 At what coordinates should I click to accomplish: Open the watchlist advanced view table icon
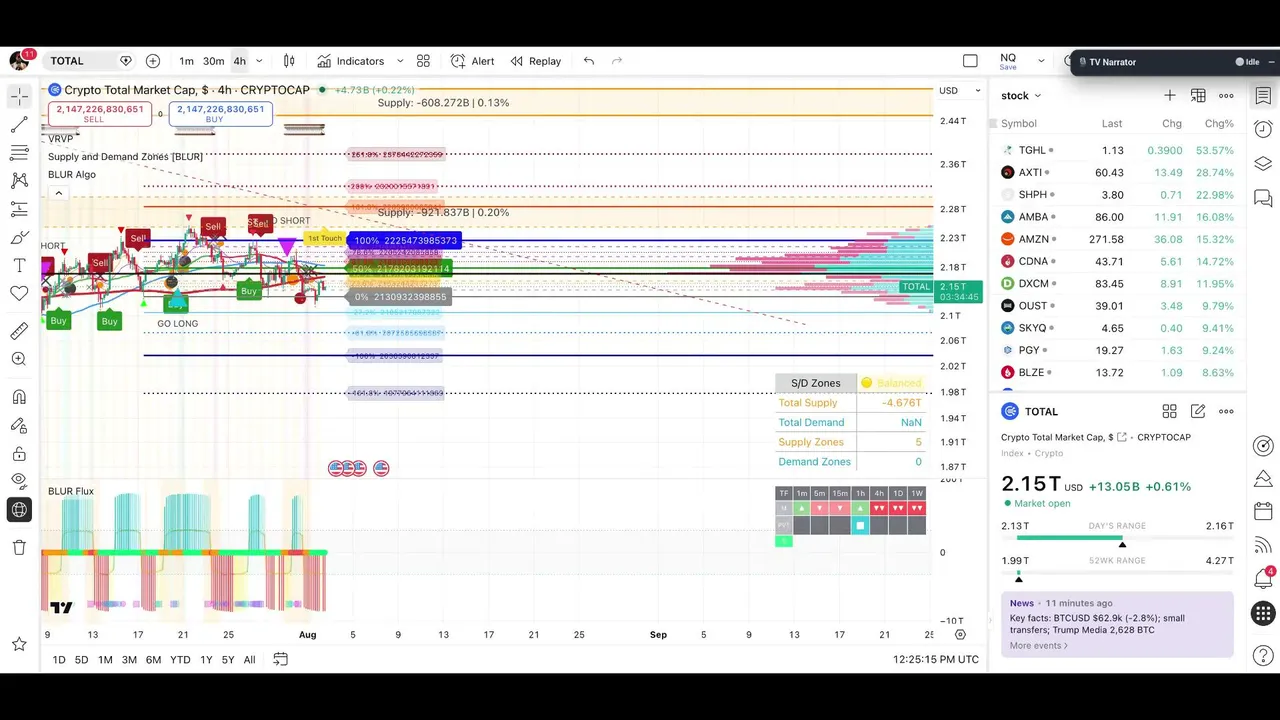pyautogui.click(x=1198, y=96)
